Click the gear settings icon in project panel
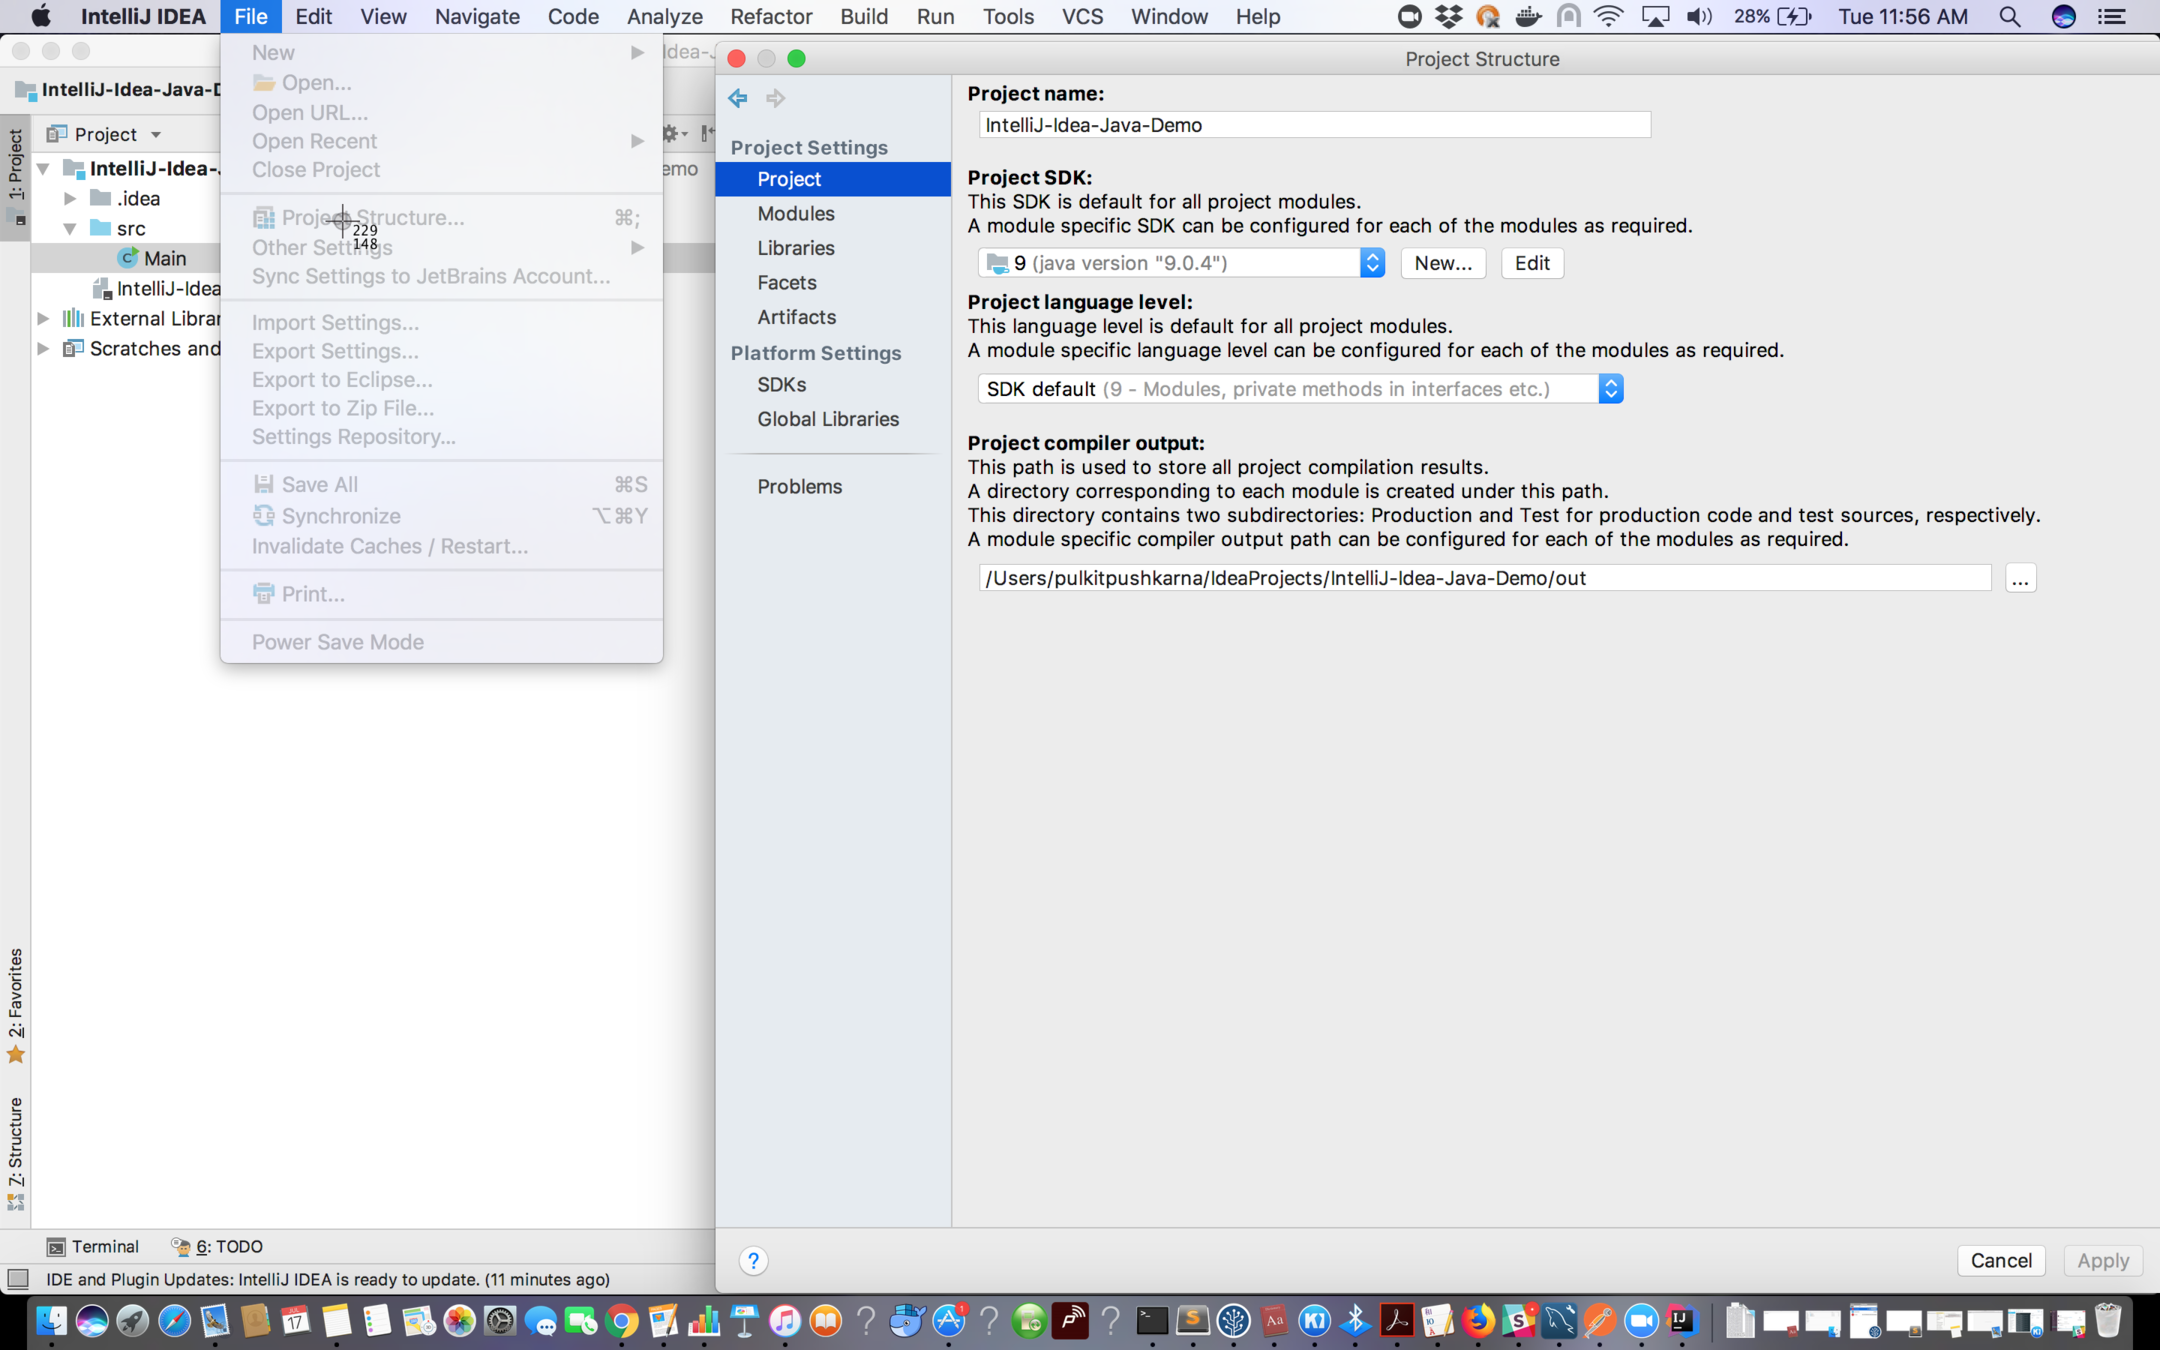Image resolution: width=2160 pixels, height=1350 pixels. 672,133
